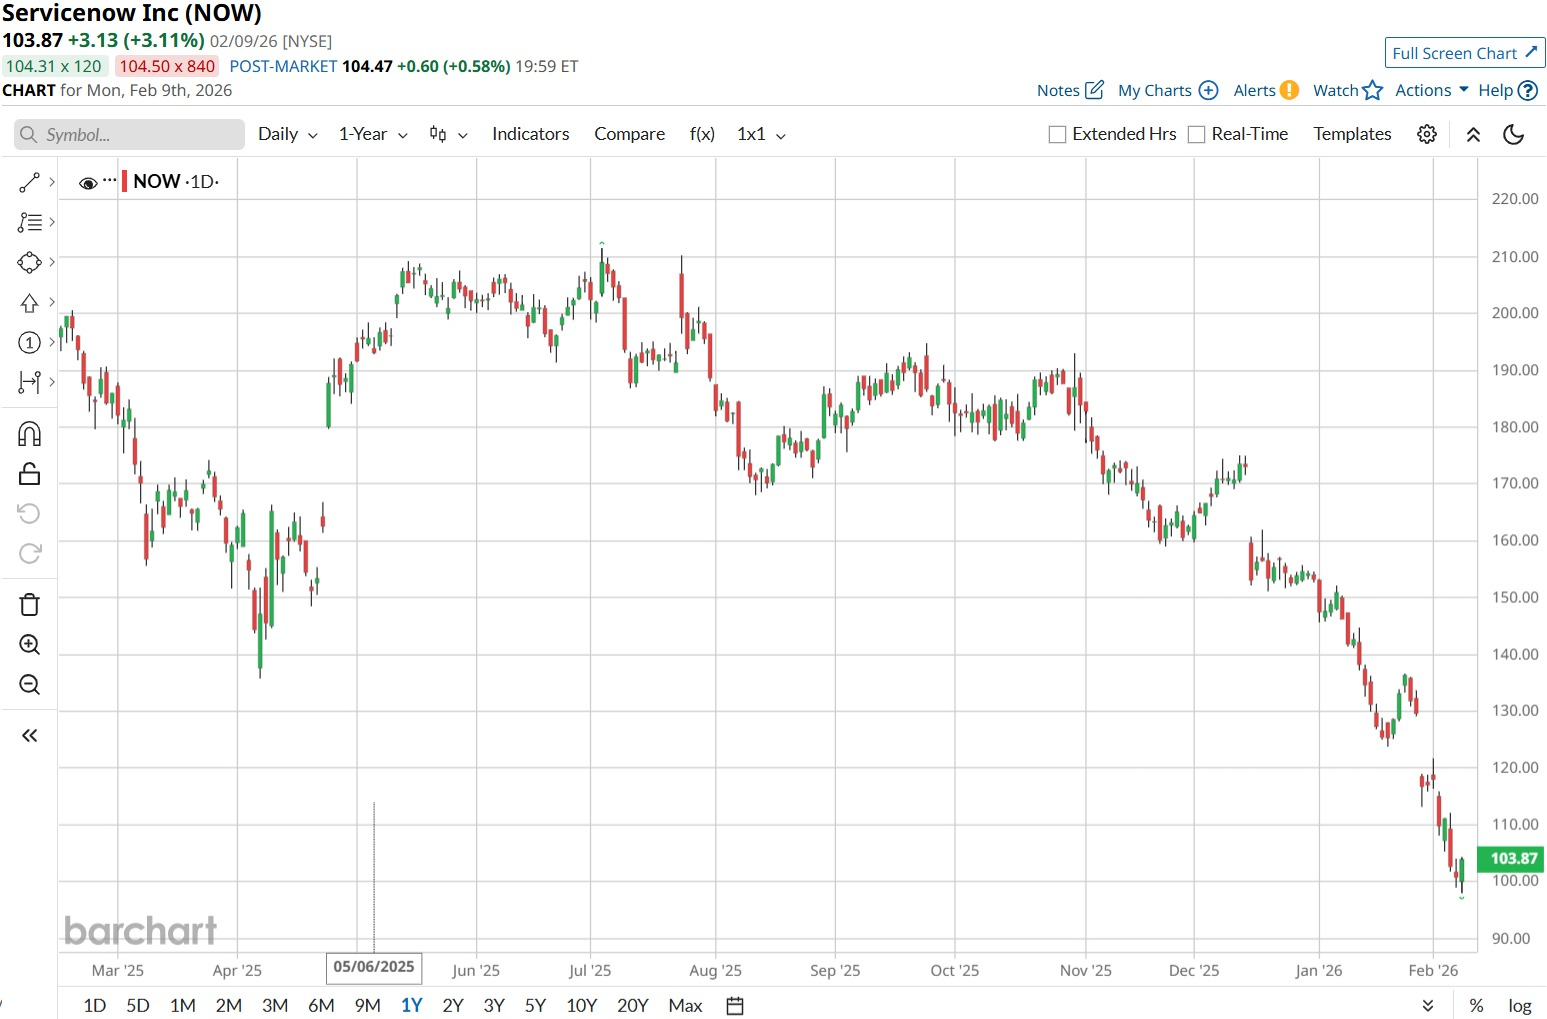Open the Indicators menu
The height and width of the screenshot is (1019, 1547).
(530, 134)
